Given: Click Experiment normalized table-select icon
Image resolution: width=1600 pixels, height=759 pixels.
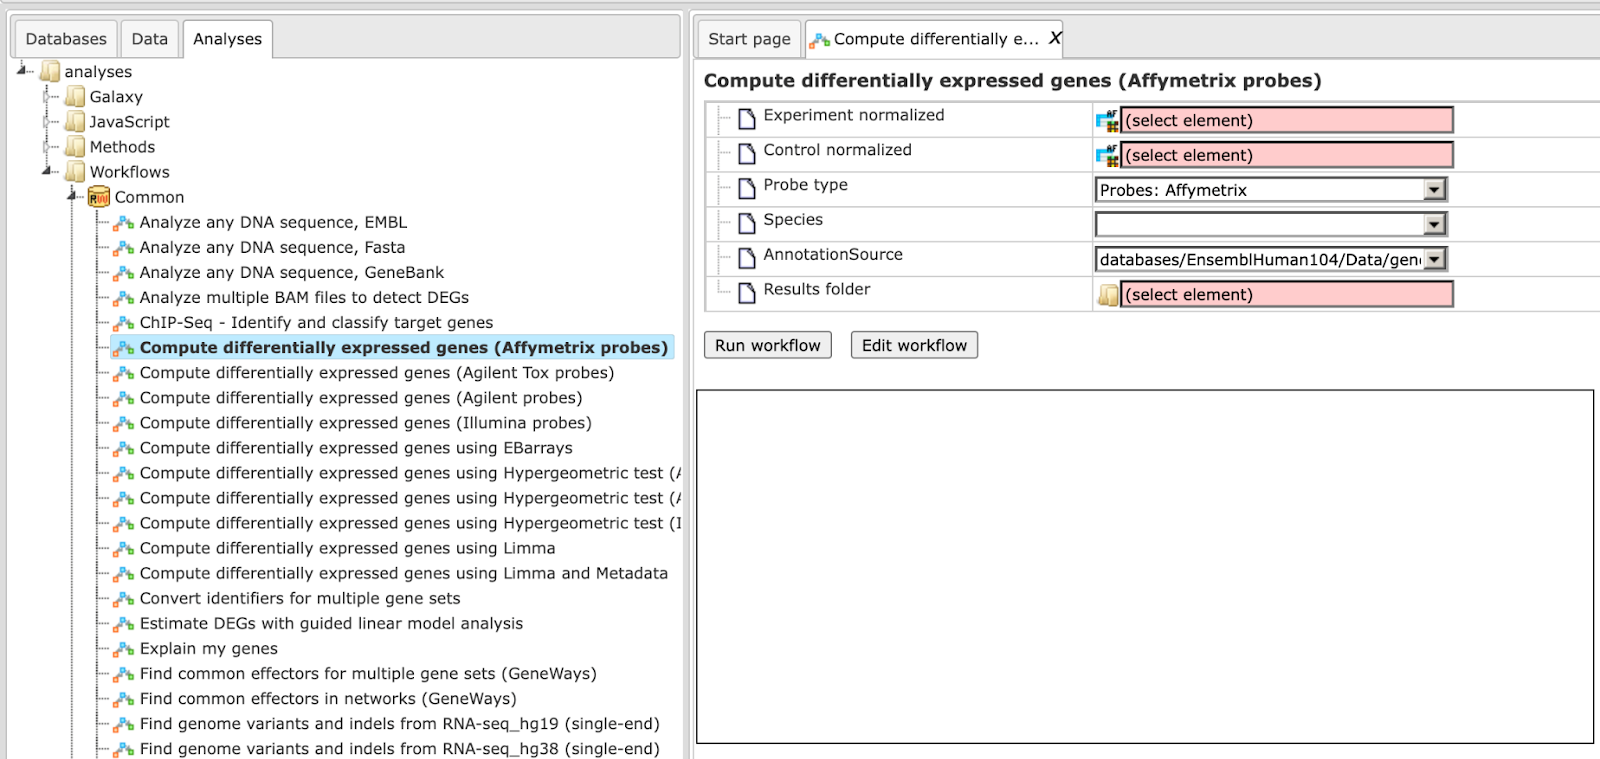Looking at the screenshot, I should click(x=1107, y=121).
